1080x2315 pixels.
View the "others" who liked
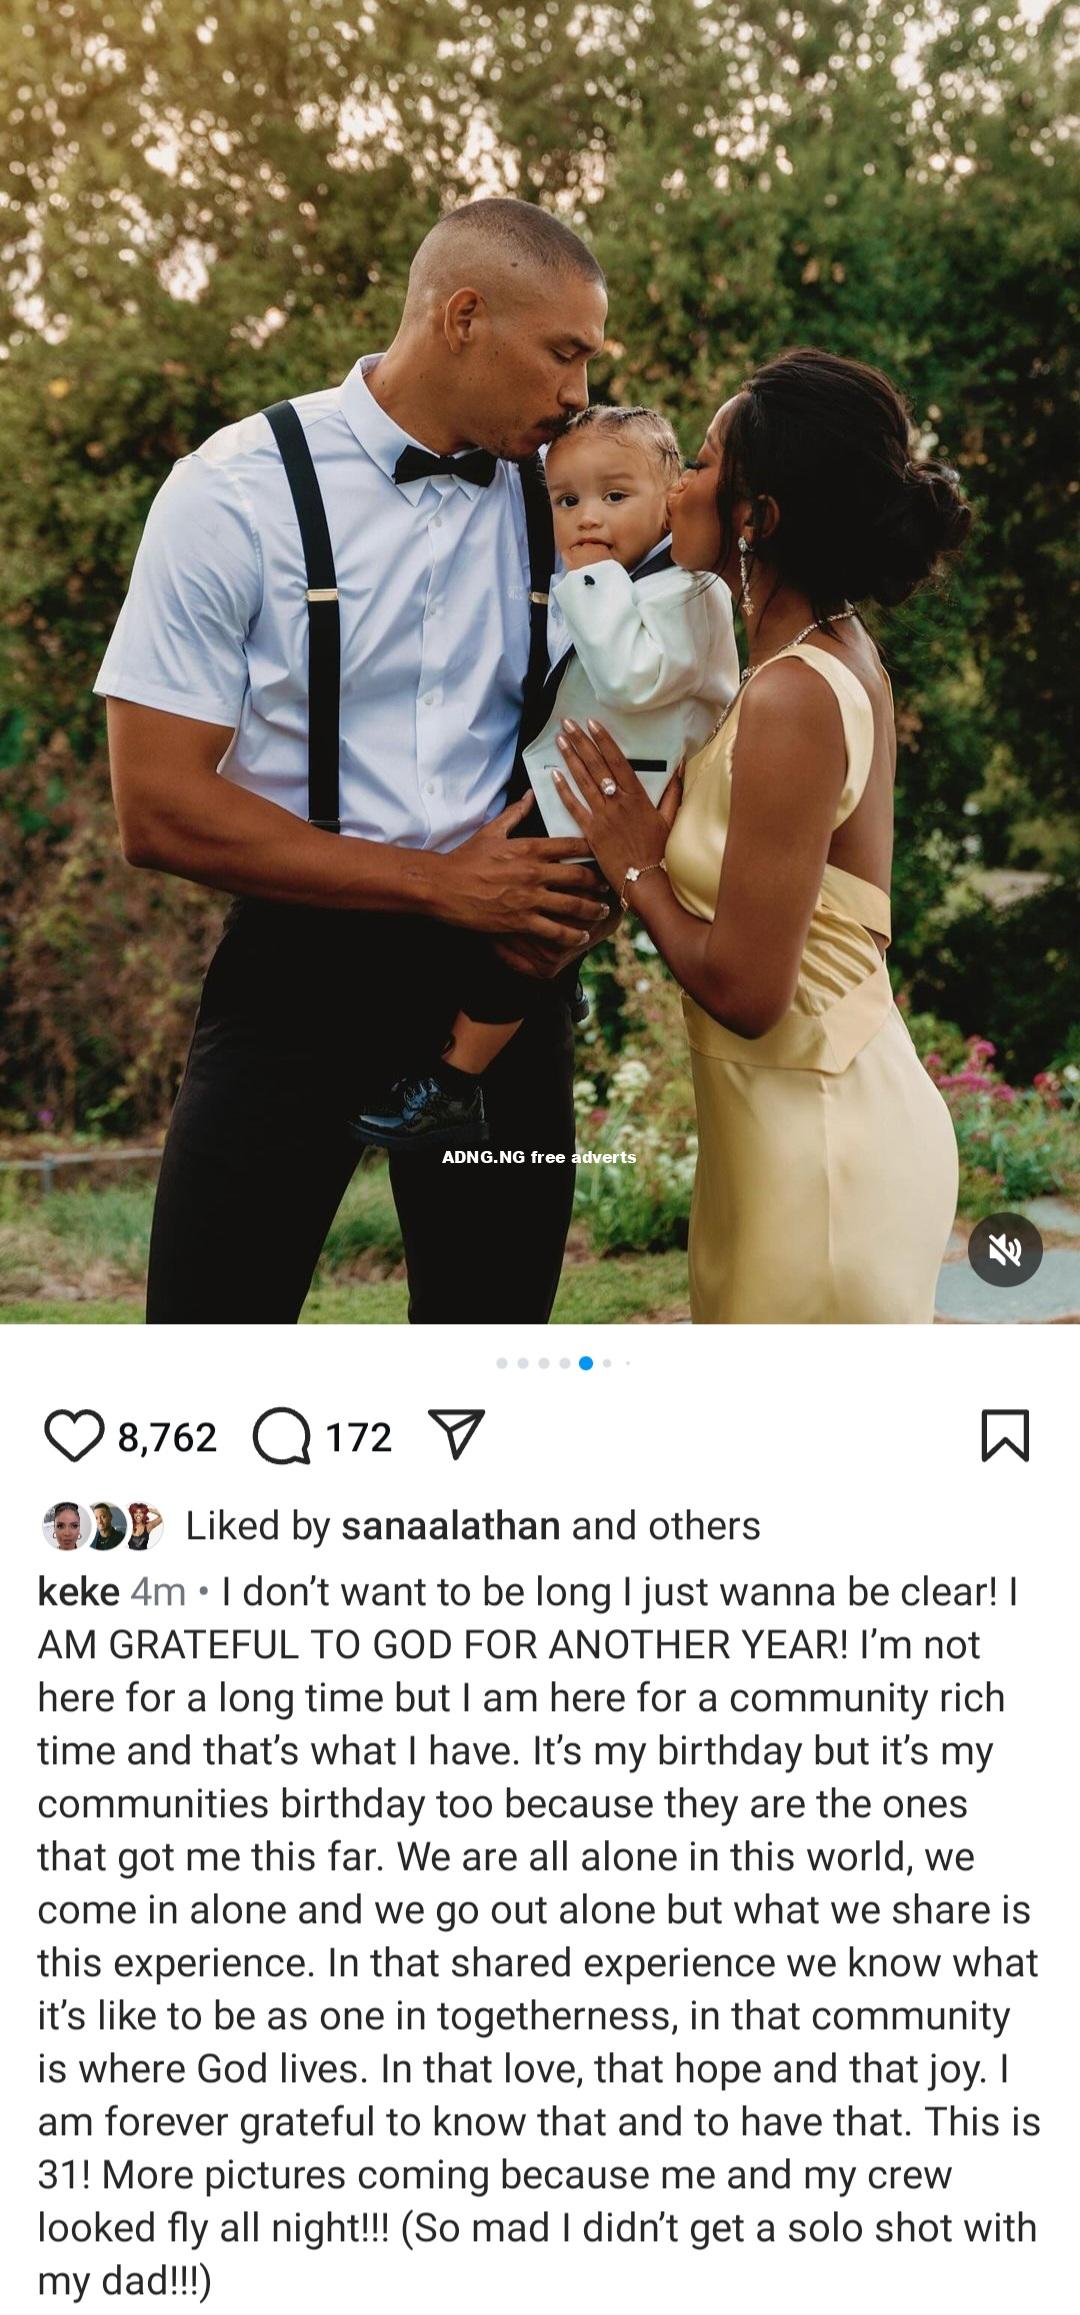coord(704,1526)
